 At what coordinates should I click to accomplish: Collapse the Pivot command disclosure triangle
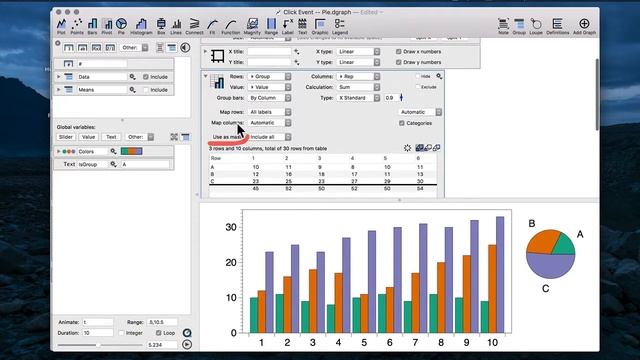point(206,76)
